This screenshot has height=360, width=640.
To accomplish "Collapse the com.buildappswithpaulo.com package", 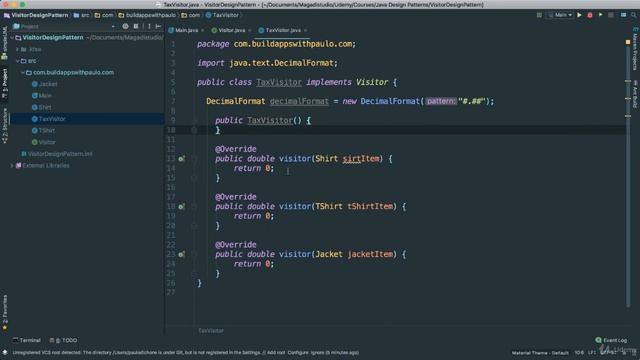I will [23, 72].
